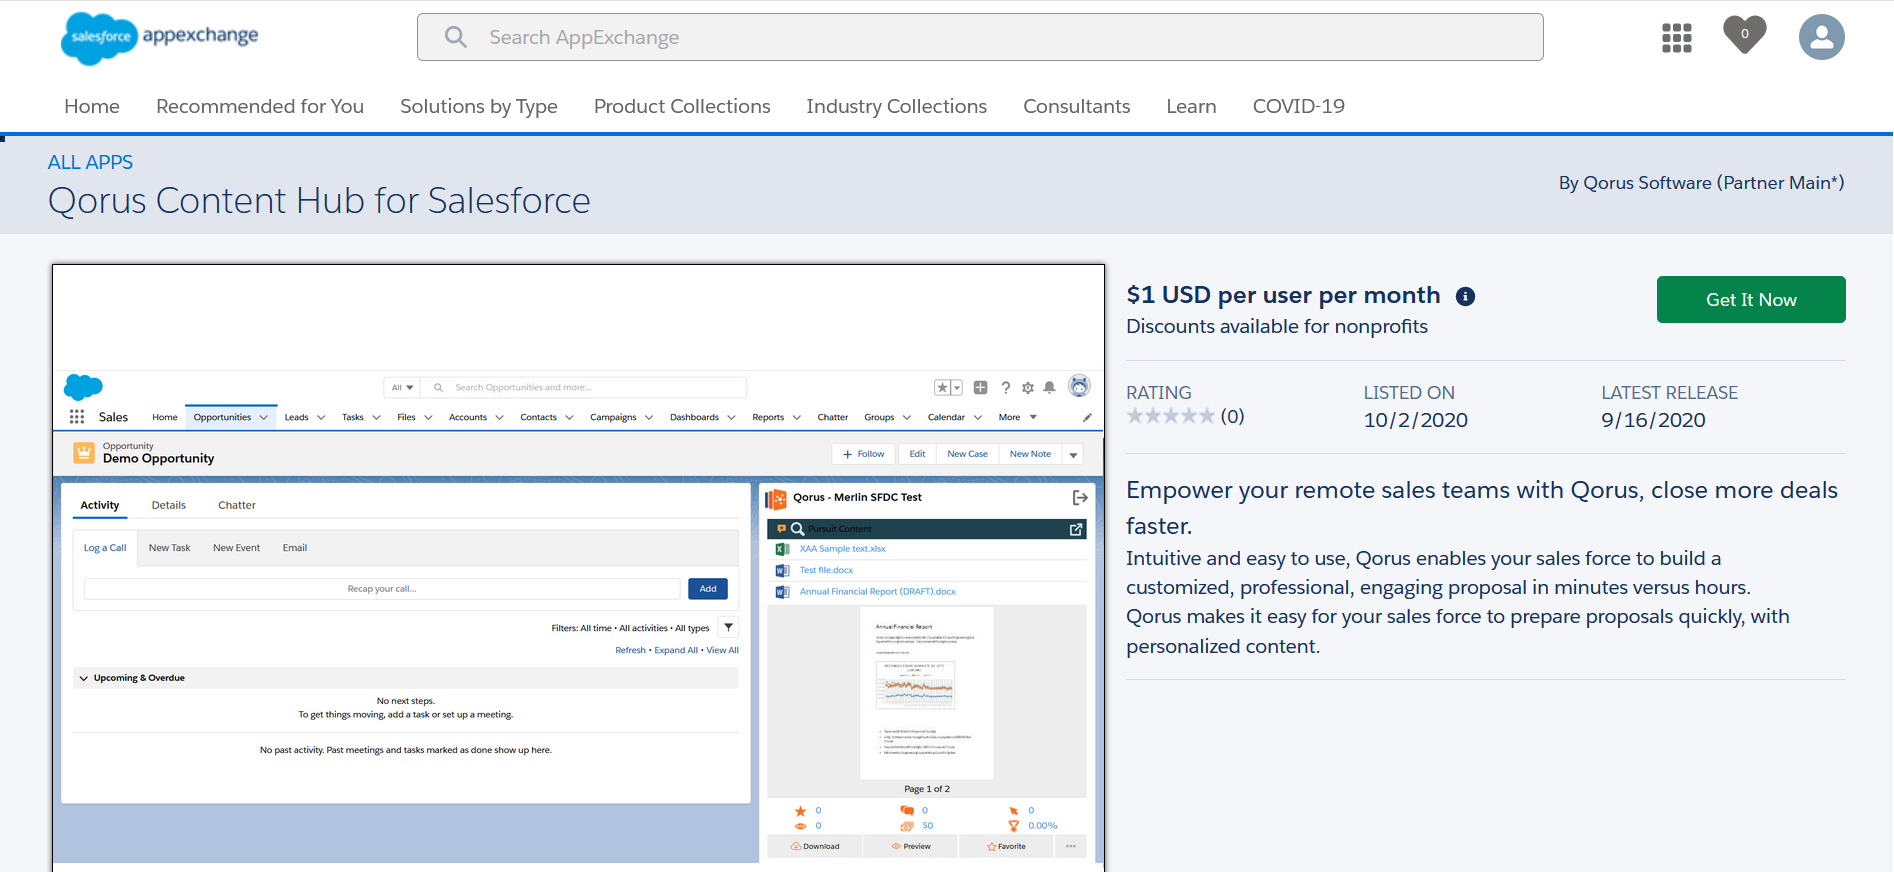This screenshot has height=872, width=1894.
Task: Open the Home nav item
Action: point(92,106)
